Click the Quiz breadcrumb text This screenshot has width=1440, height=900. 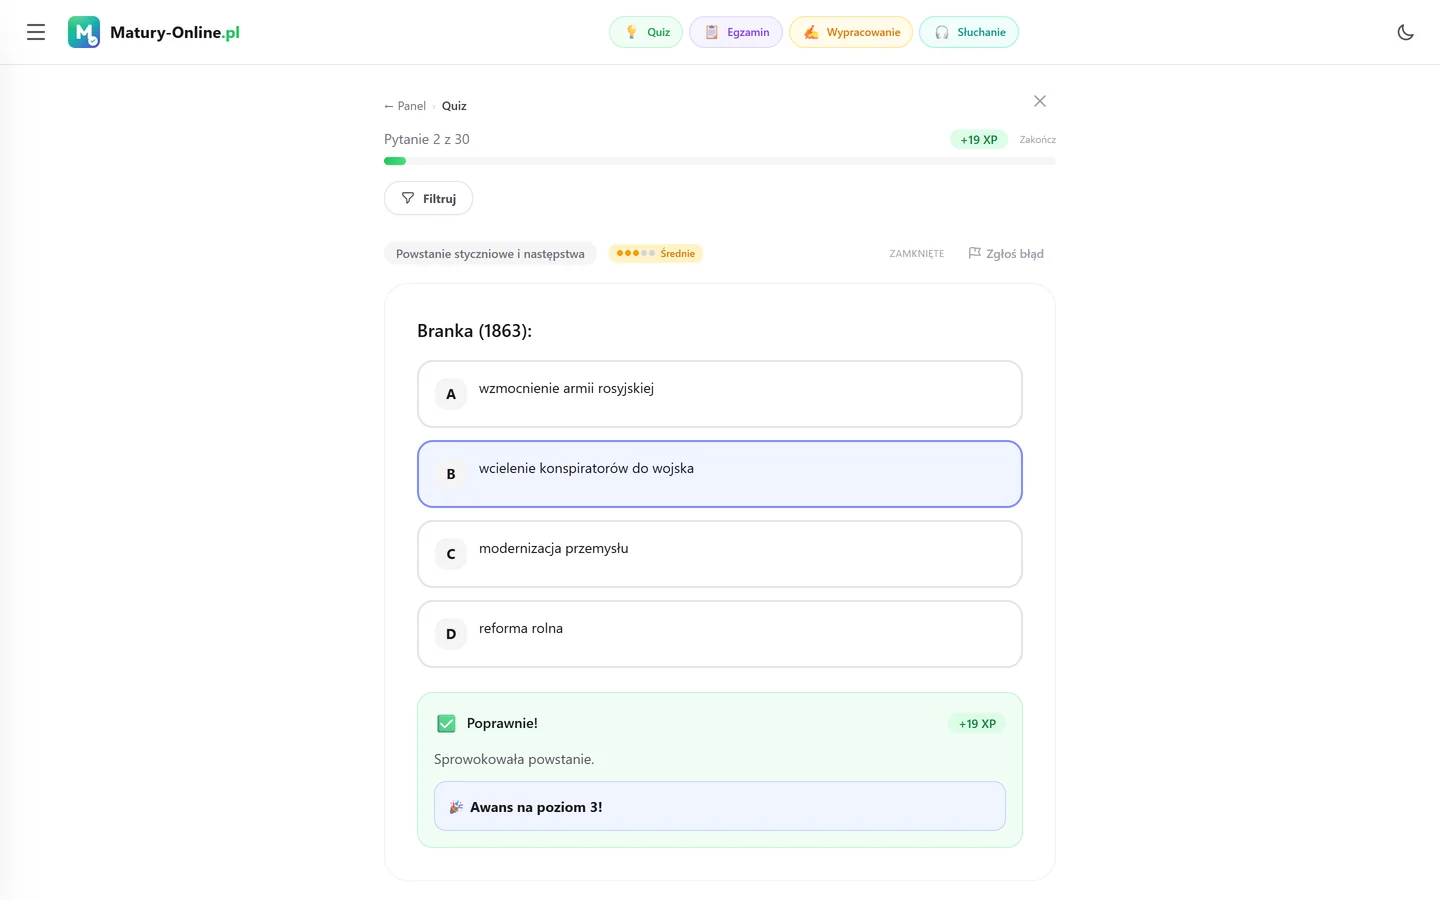[x=454, y=106]
